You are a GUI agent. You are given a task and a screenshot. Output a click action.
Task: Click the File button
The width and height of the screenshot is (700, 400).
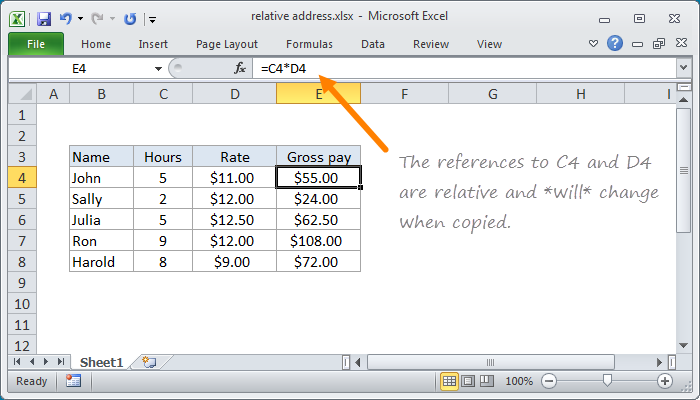click(35, 44)
